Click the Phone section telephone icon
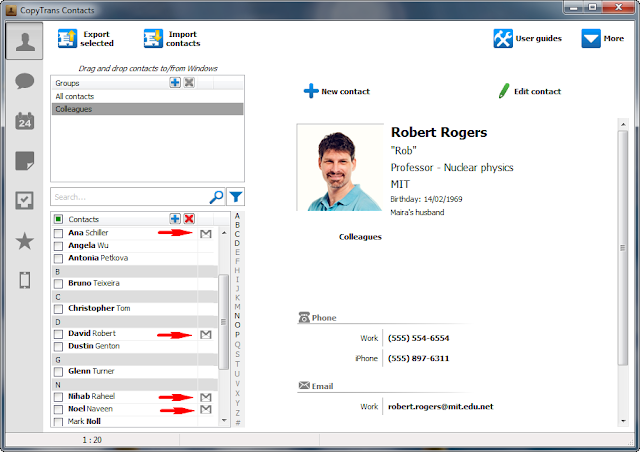The image size is (640, 452). 304,317
